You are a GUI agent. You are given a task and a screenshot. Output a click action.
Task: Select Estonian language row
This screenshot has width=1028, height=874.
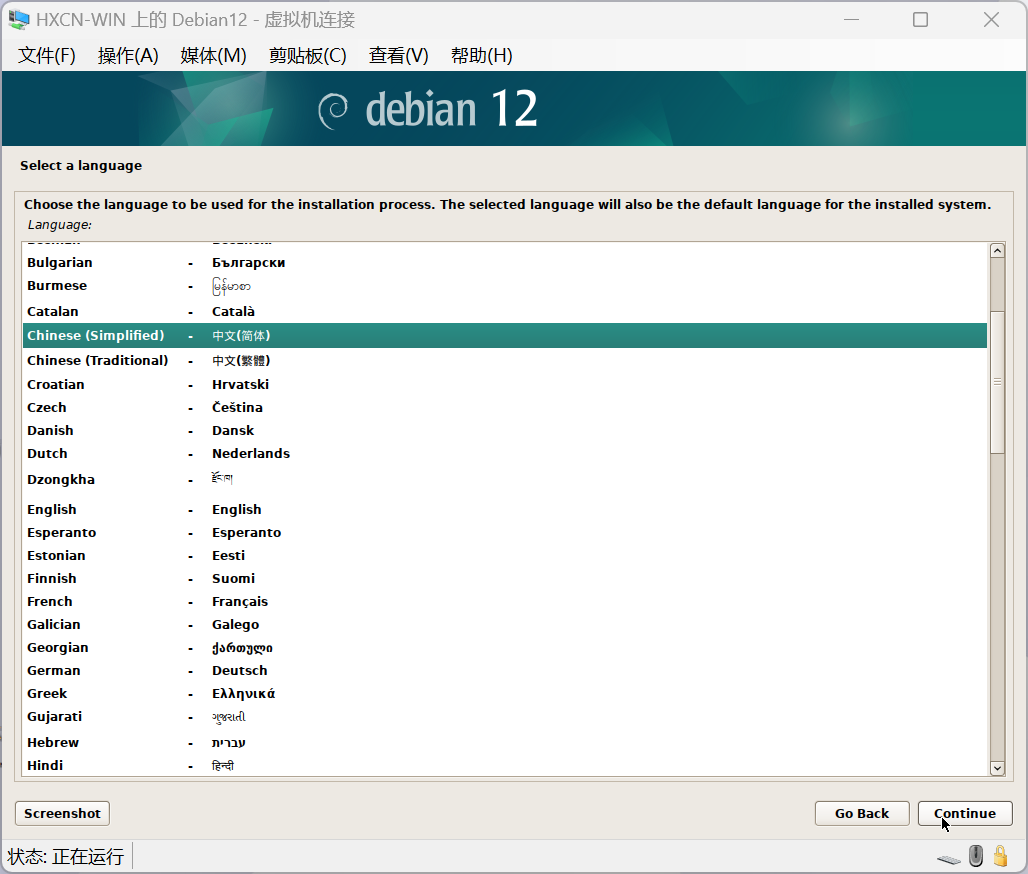505,555
